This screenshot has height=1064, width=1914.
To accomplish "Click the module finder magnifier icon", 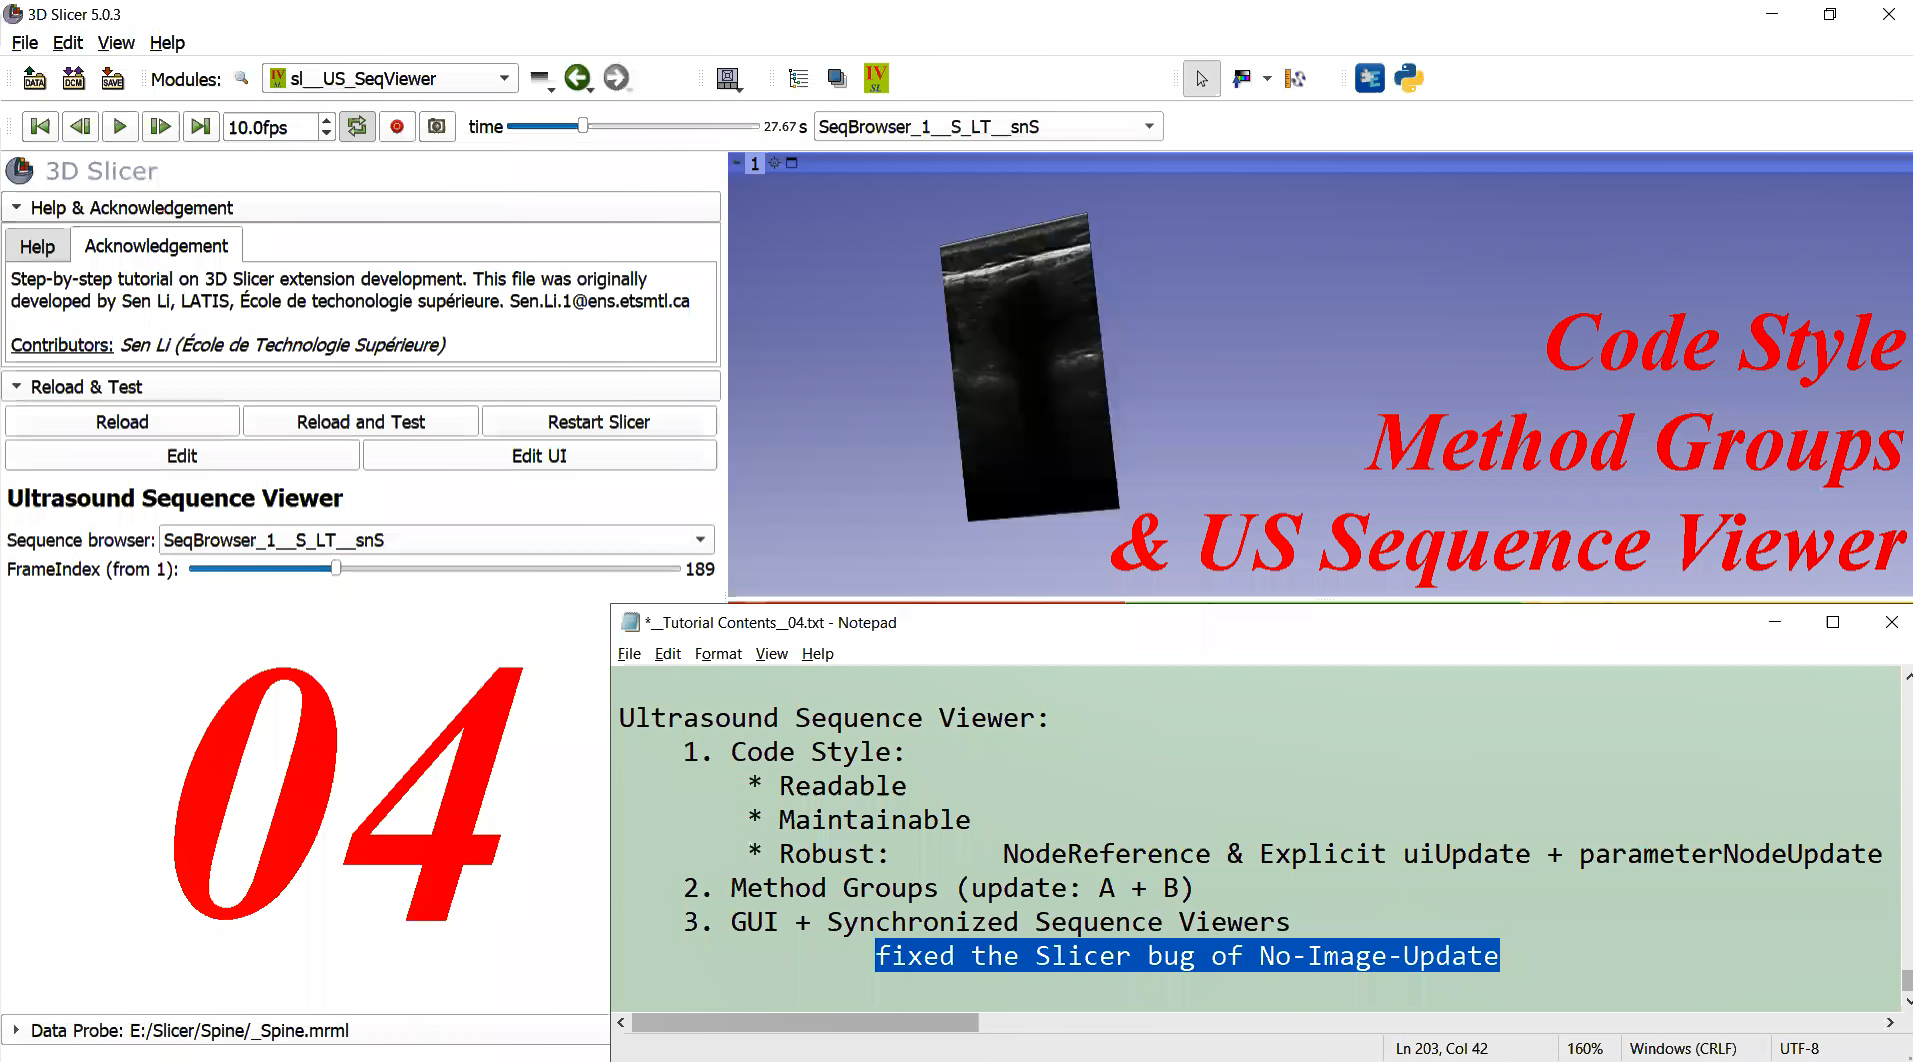I will pos(242,78).
